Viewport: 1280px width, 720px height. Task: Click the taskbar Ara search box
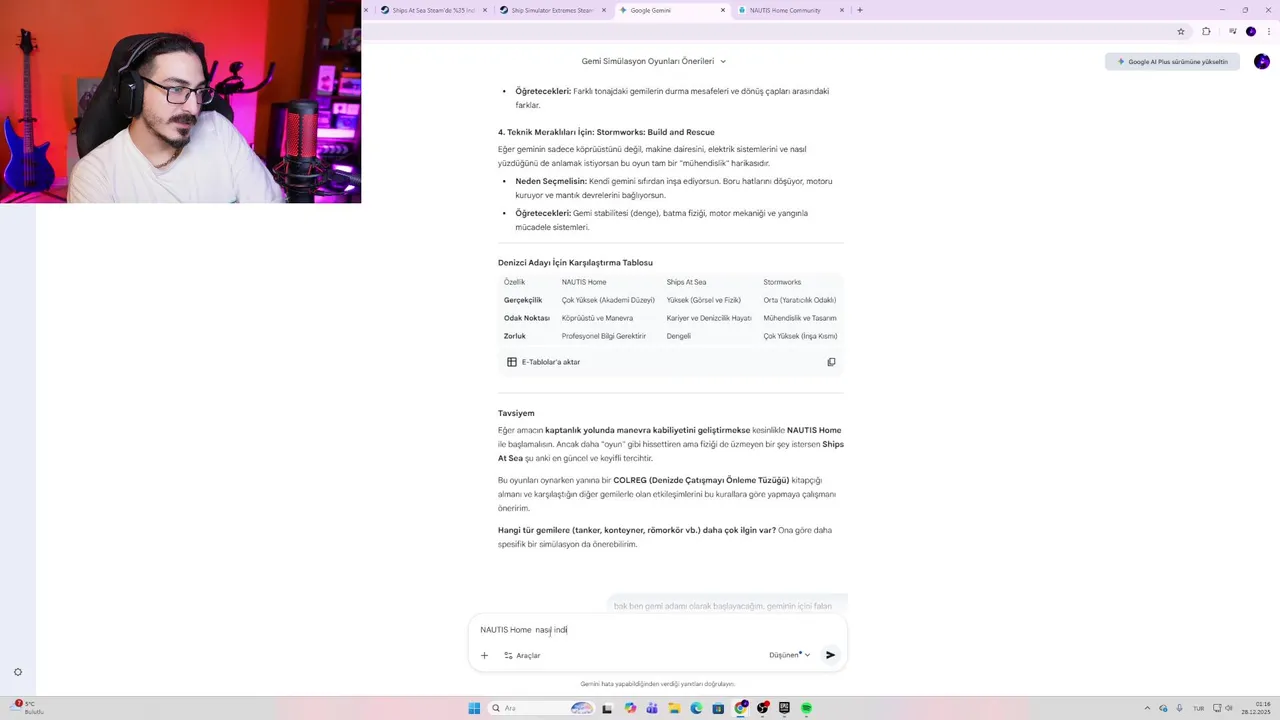(x=541, y=708)
